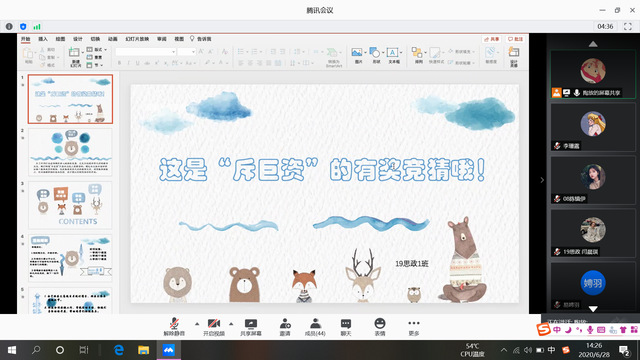Select the CONTENTS slide thumbnail
The width and height of the screenshot is (640, 360).
point(70,205)
